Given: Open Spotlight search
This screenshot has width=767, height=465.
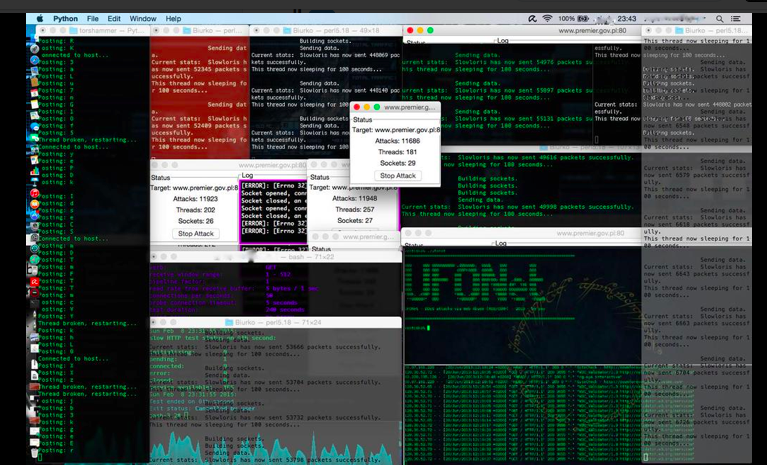Looking at the screenshot, I should [720, 19].
